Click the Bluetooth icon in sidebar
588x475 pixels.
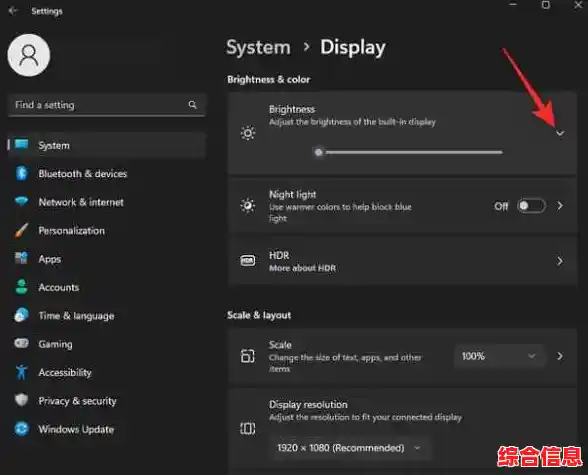(21, 173)
